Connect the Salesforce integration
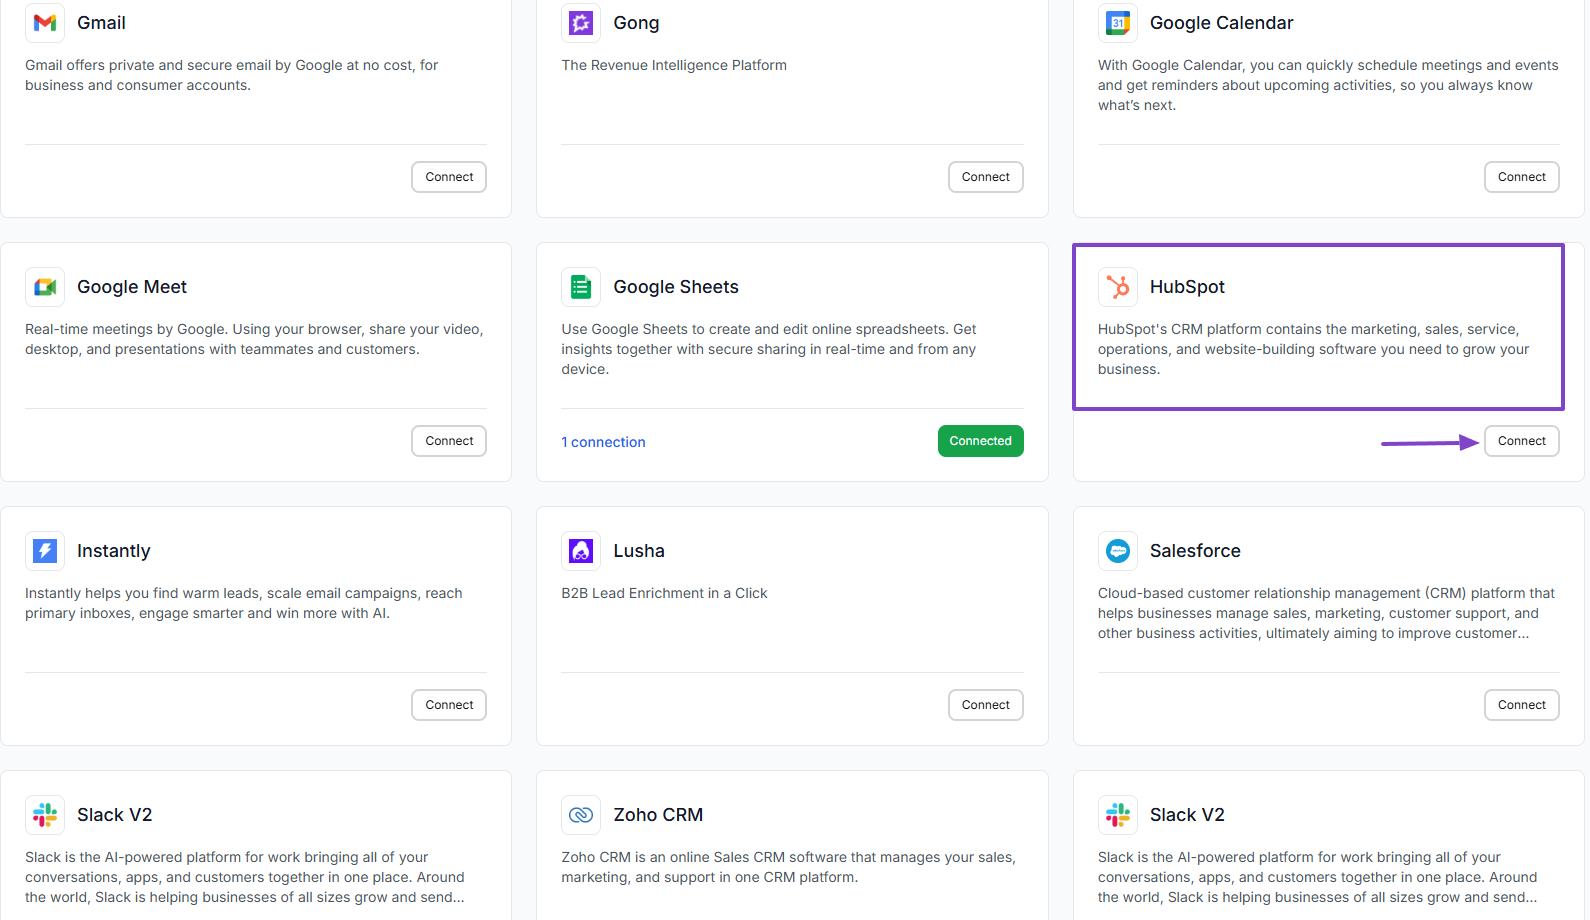The image size is (1590, 920). 1522,705
